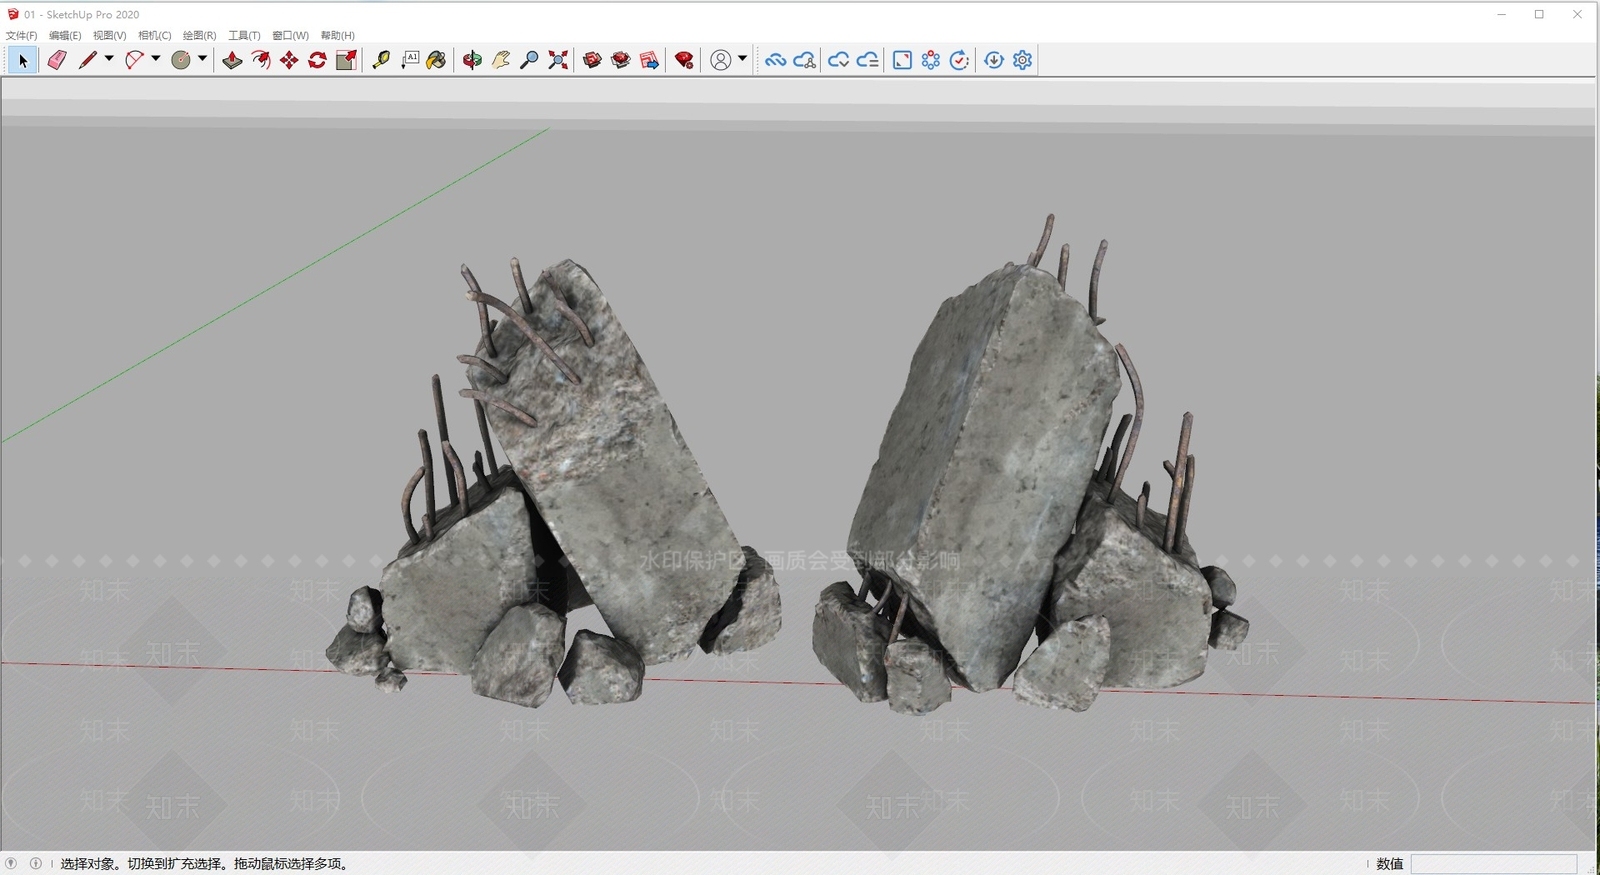Viewport: 1600px width, 875px height.
Task: Click the Trimble Connect gear icon
Action: pos(1022,60)
